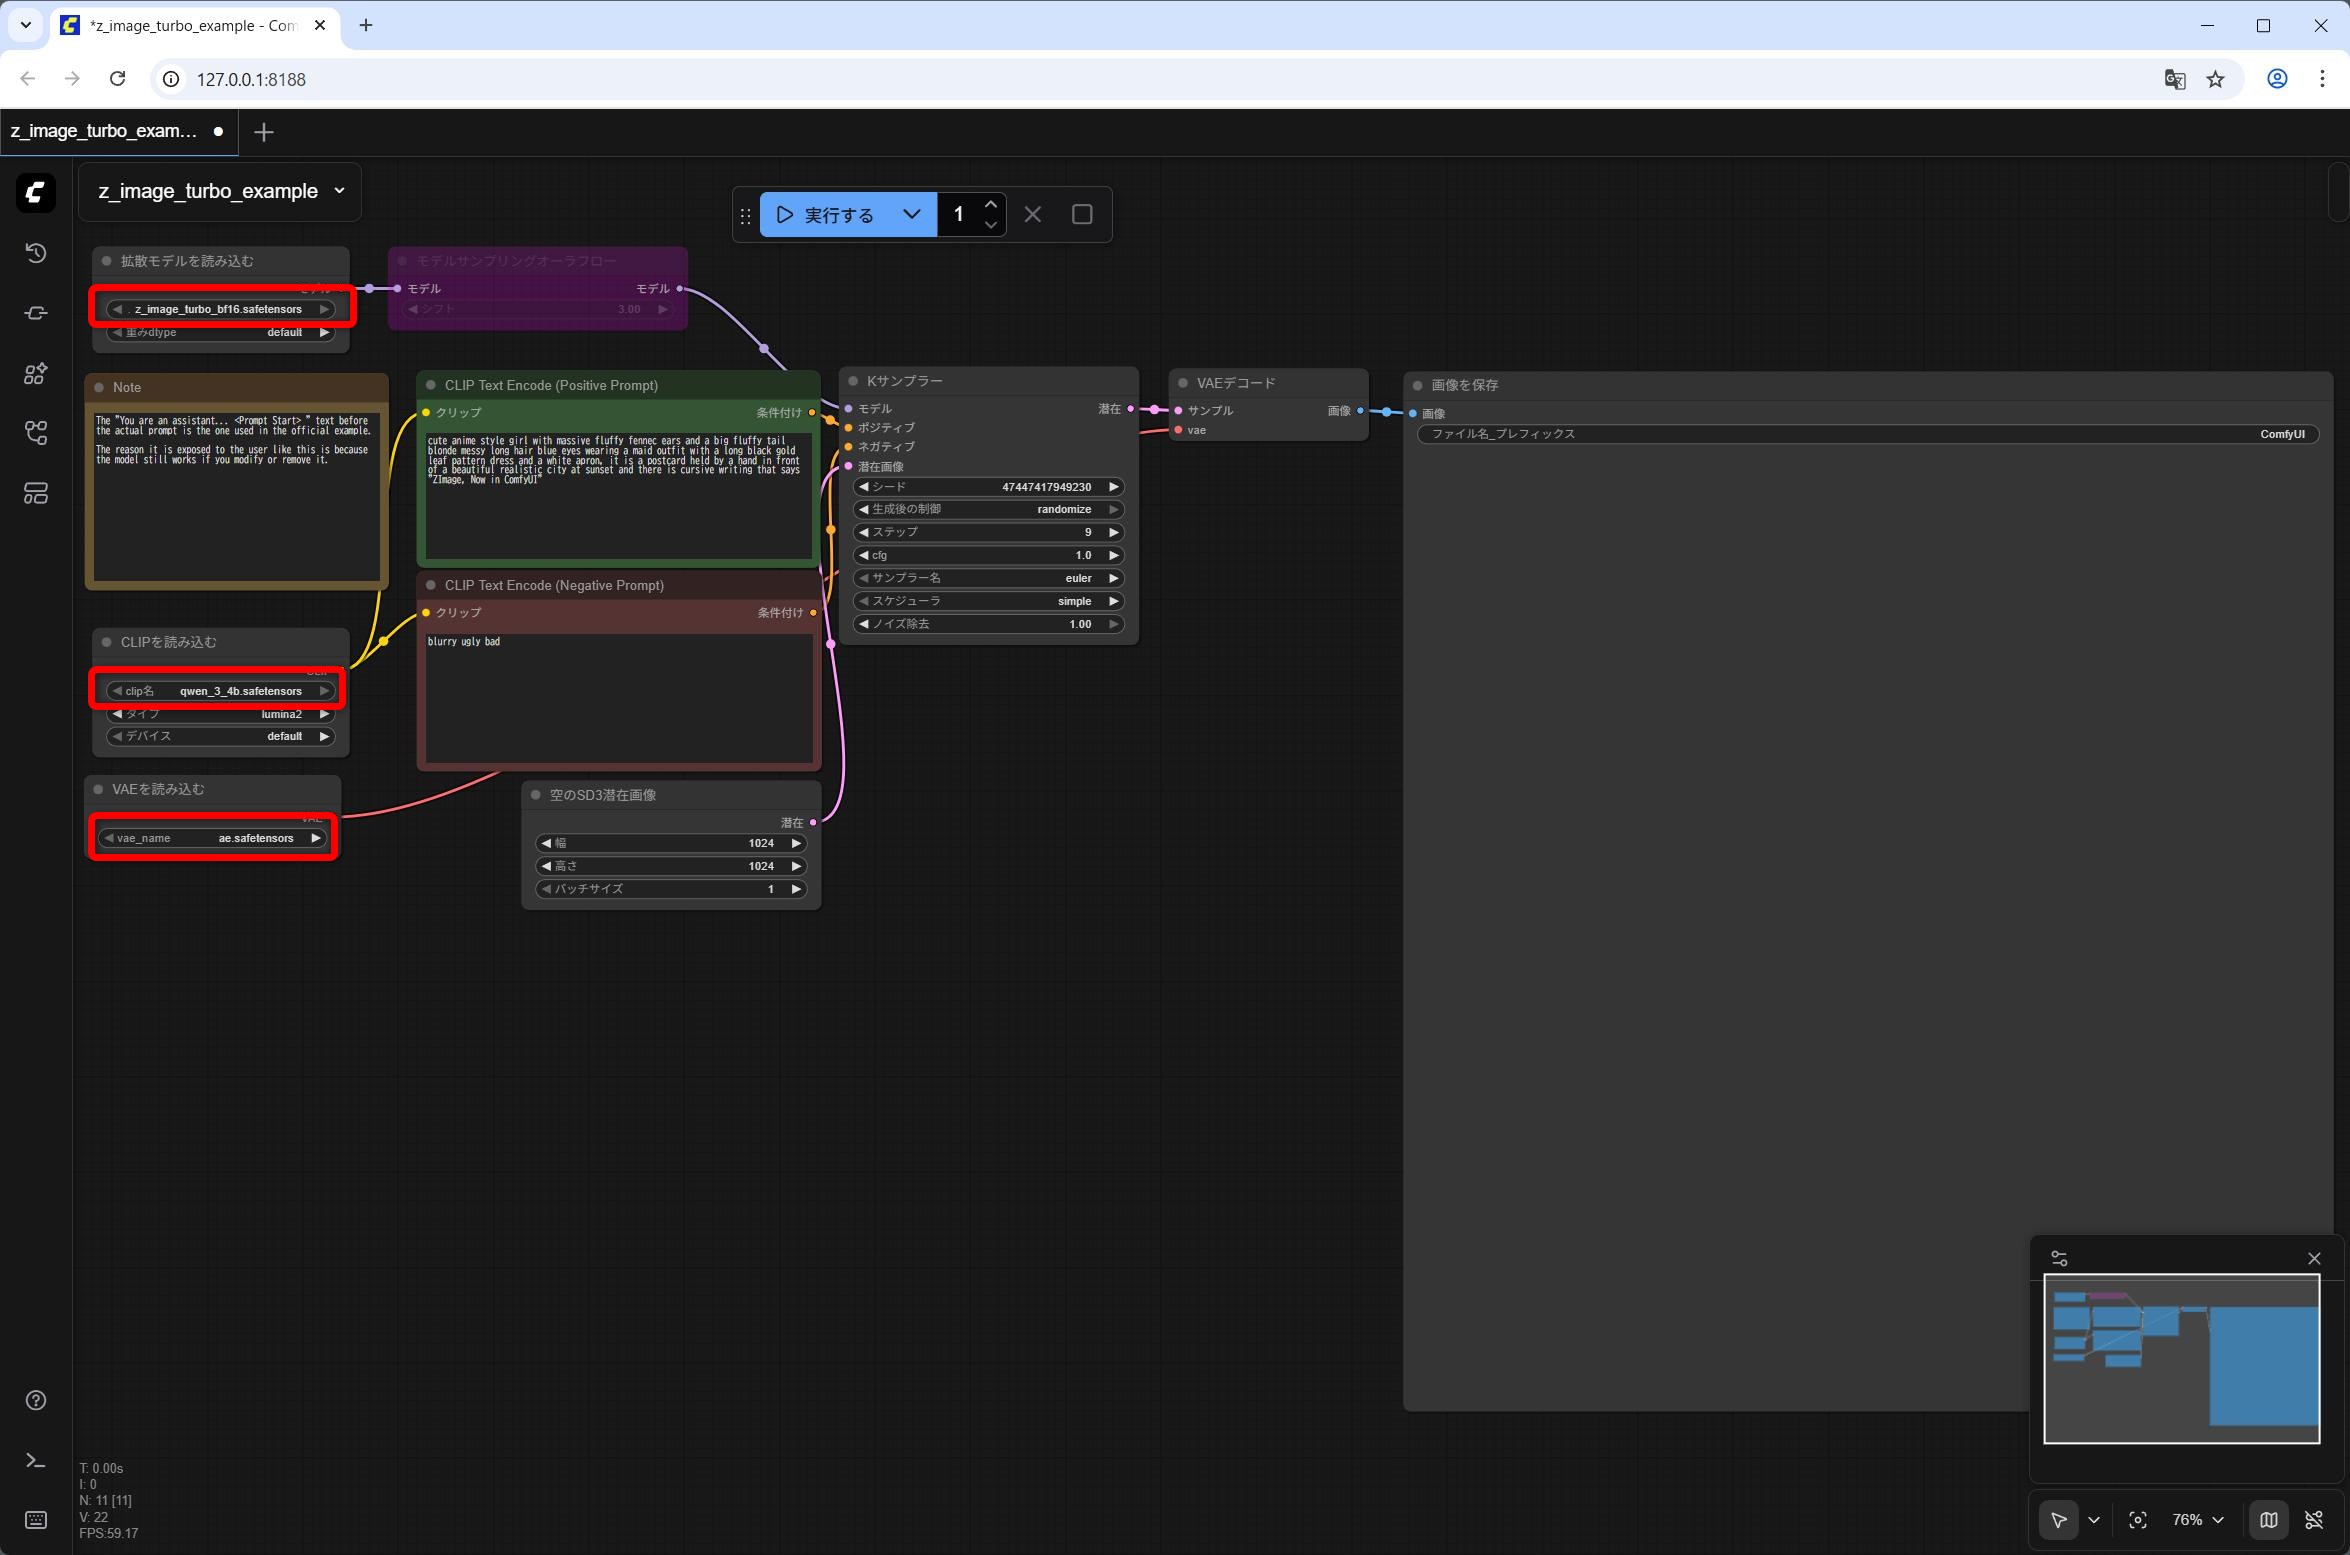Open the queue history sidebar icon
This screenshot has height=1555, width=2350.
click(x=36, y=253)
